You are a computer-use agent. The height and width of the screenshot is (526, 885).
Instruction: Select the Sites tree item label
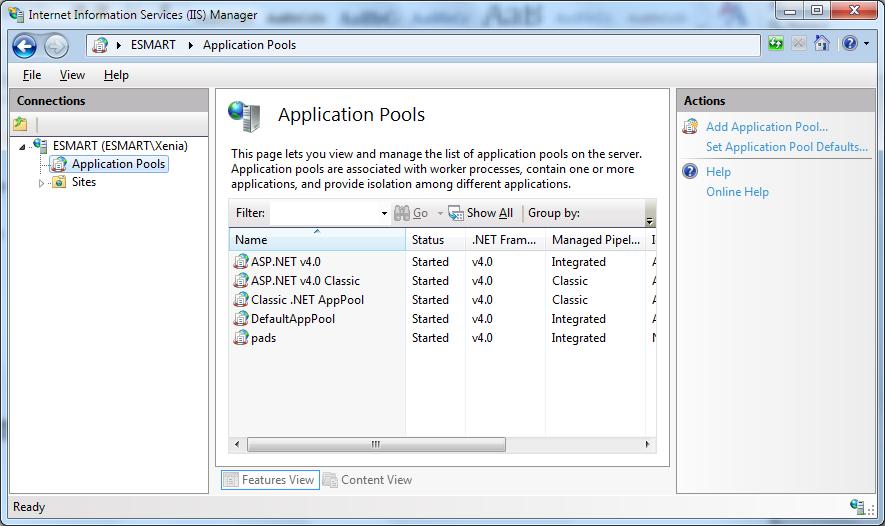click(84, 182)
